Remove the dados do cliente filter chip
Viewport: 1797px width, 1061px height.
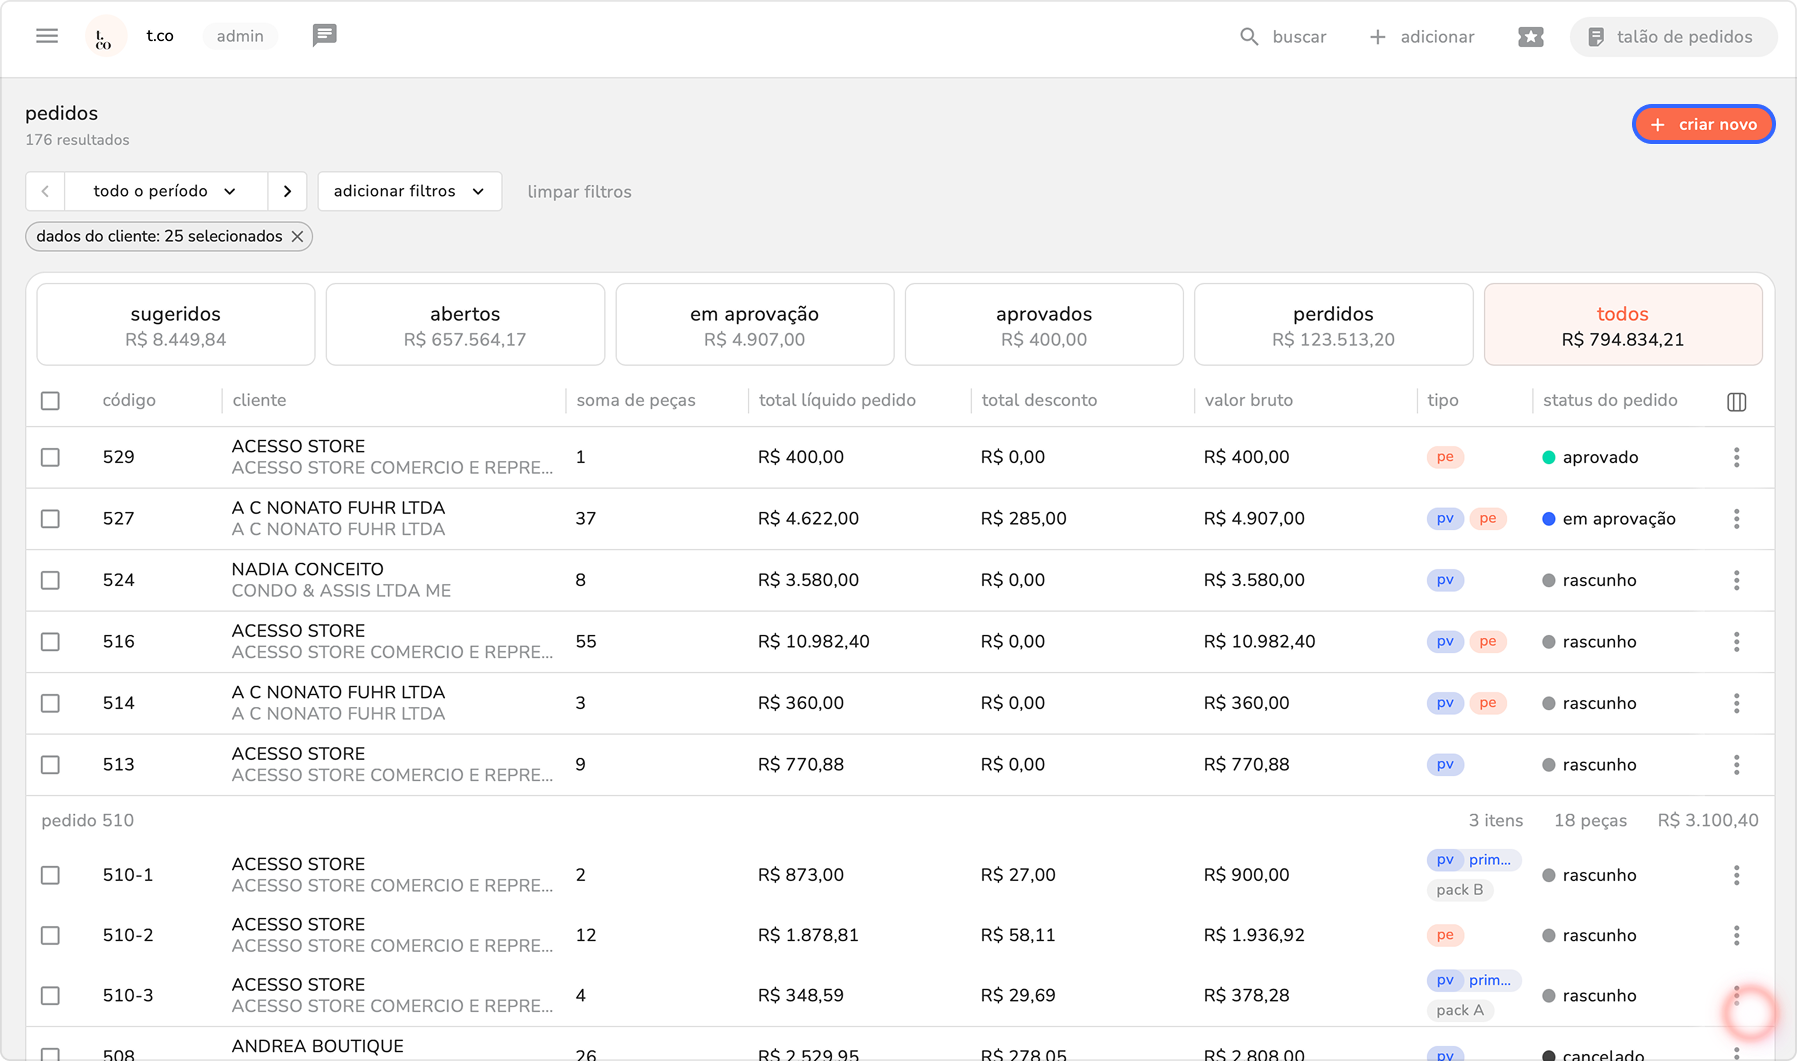(x=297, y=237)
